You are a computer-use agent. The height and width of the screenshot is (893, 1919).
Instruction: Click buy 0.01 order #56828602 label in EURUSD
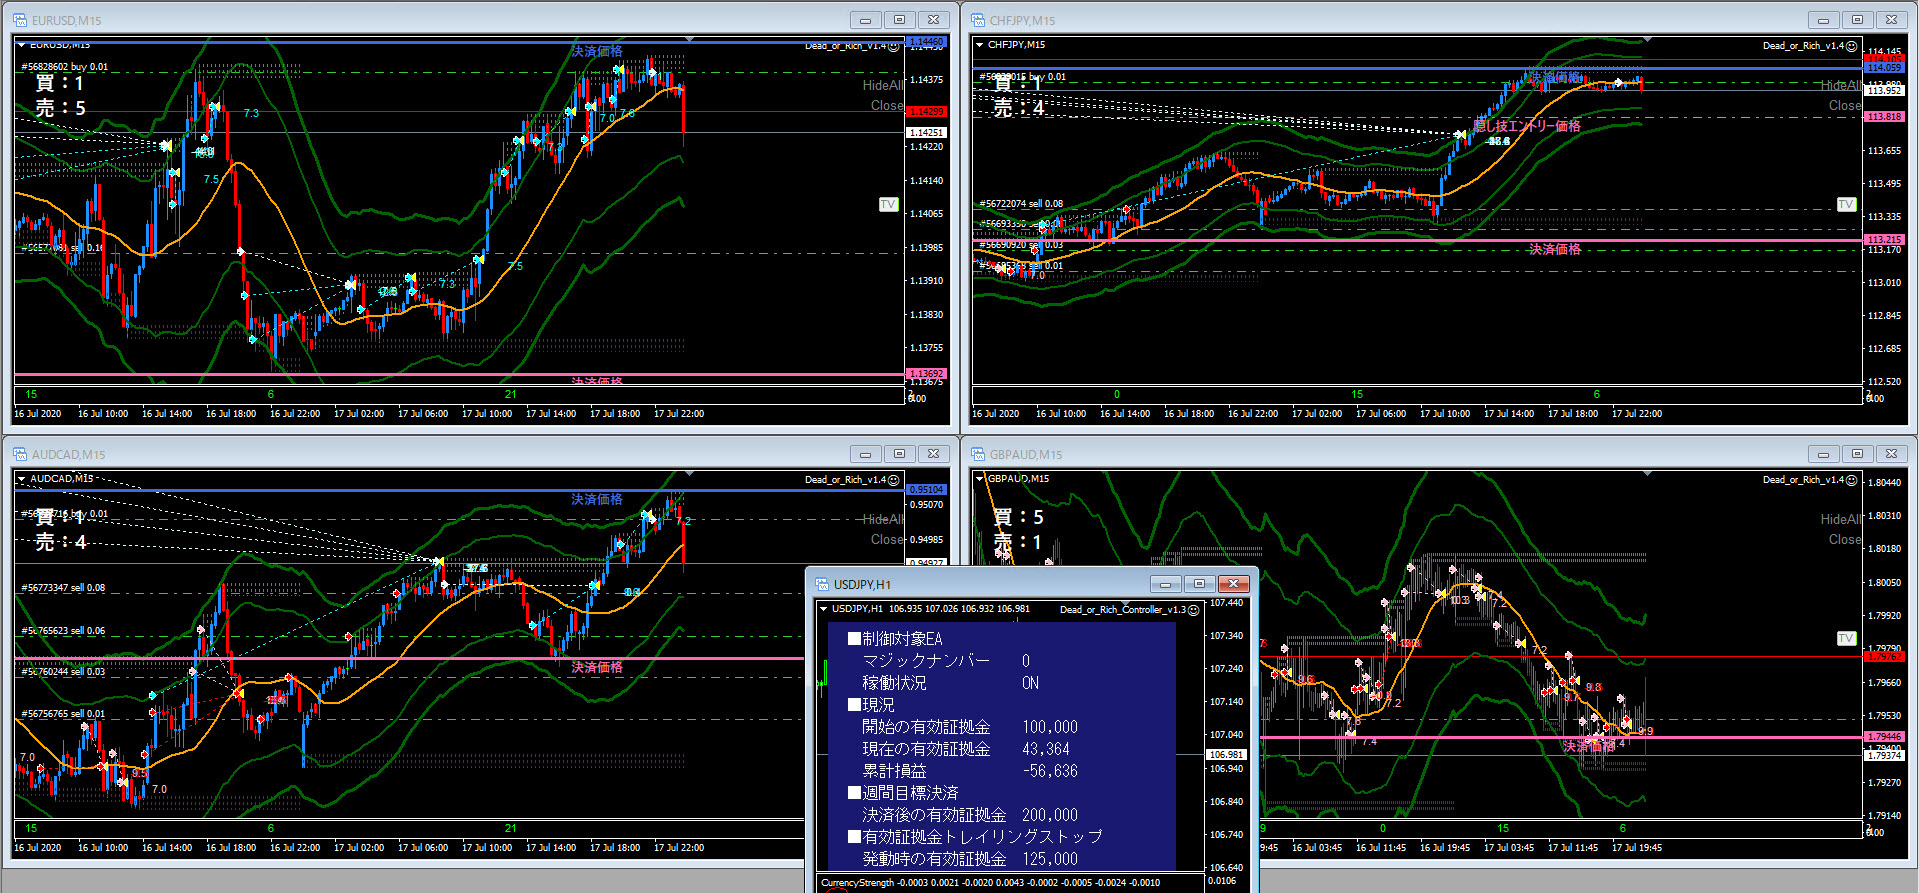point(65,67)
